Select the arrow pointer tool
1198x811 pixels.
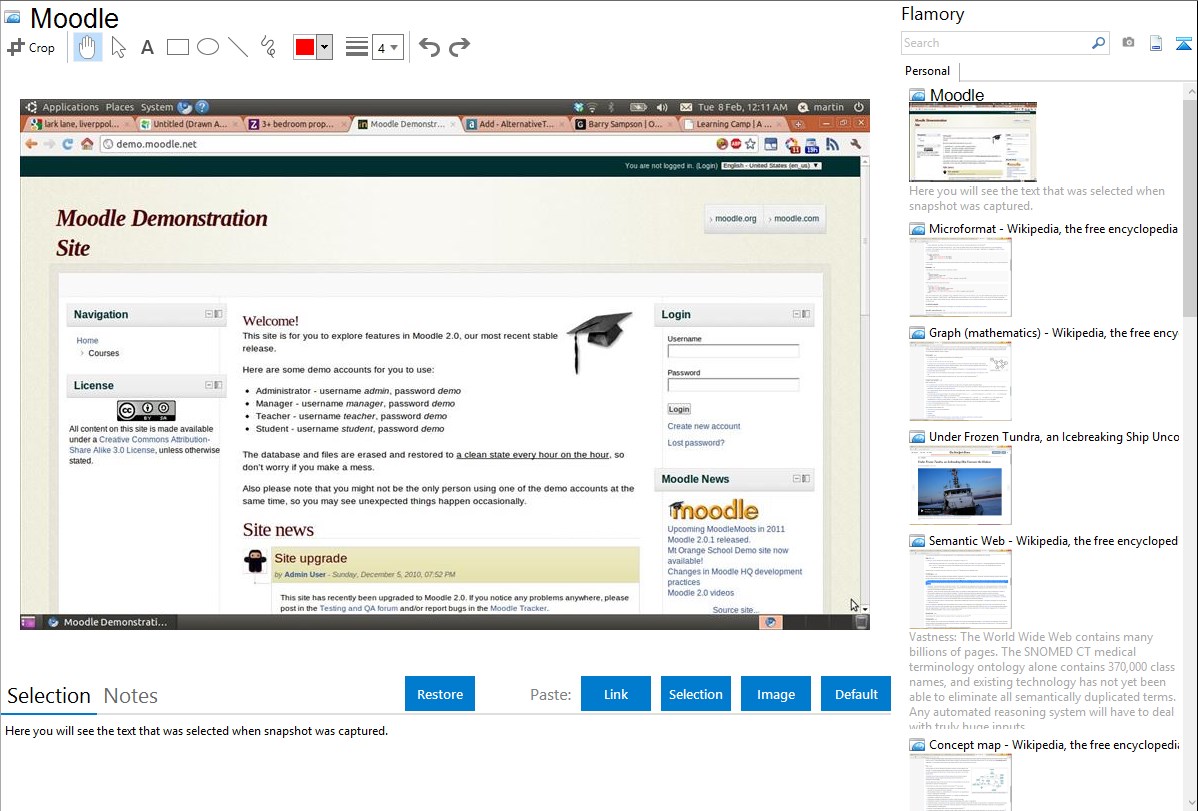(x=118, y=47)
